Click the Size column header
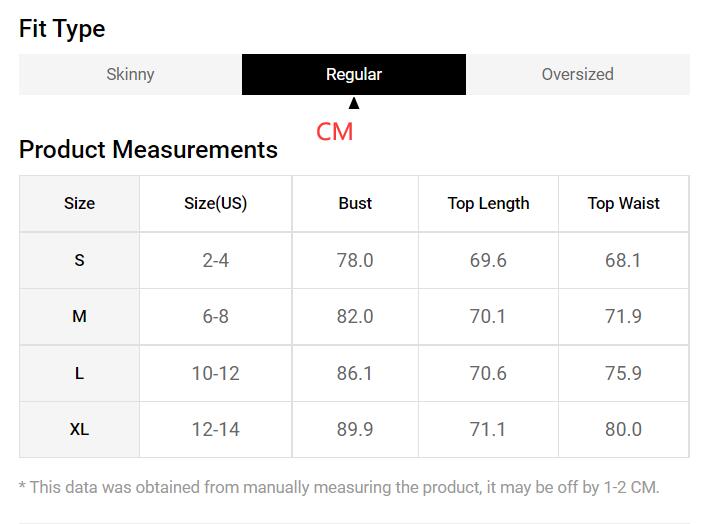 (79, 203)
